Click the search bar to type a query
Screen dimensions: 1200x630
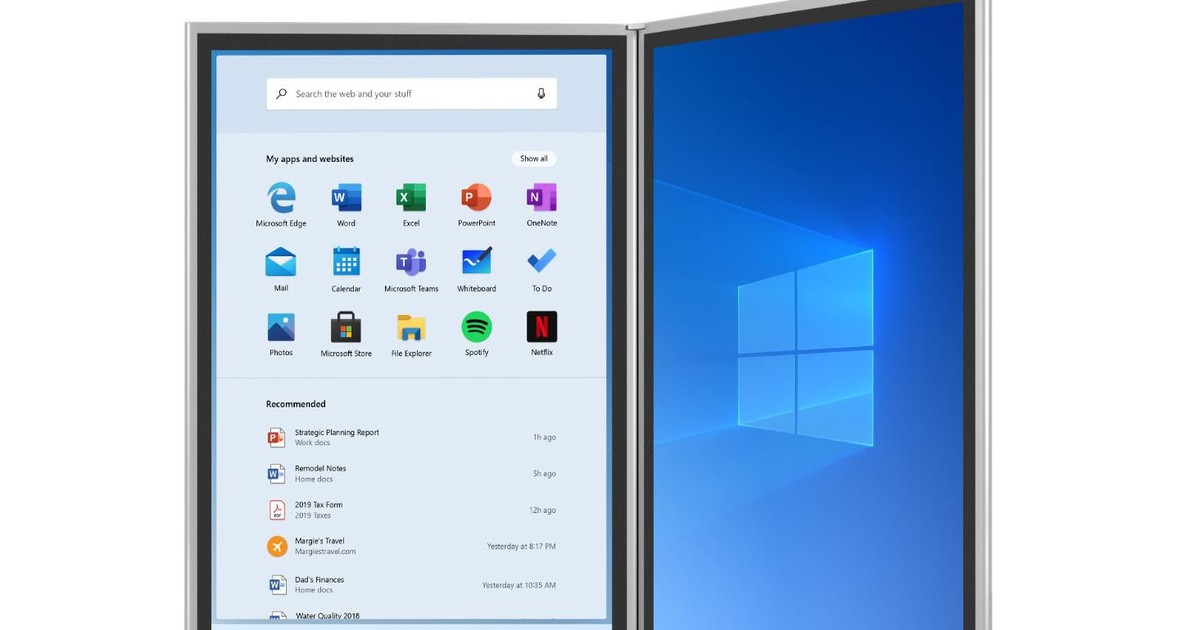point(400,93)
